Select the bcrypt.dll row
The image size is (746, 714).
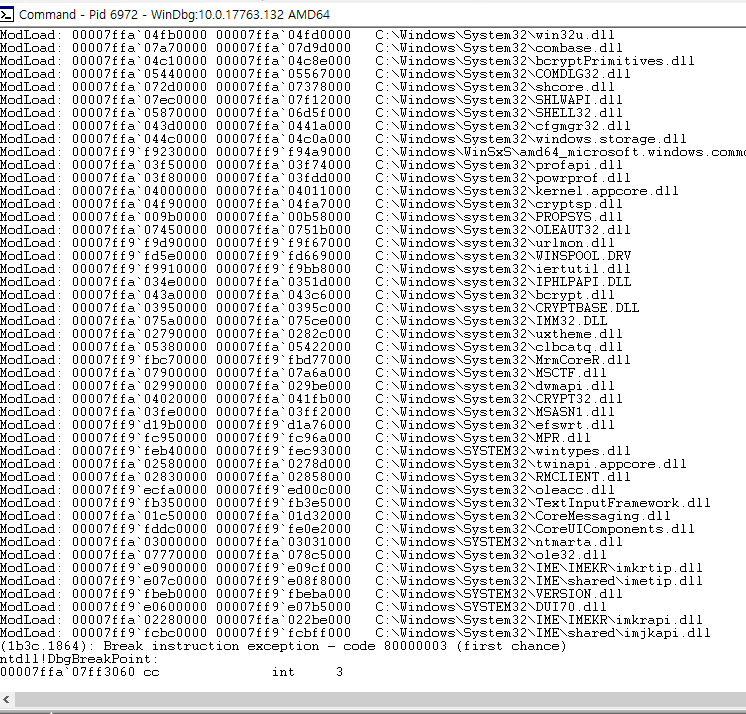click(x=307, y=295)
